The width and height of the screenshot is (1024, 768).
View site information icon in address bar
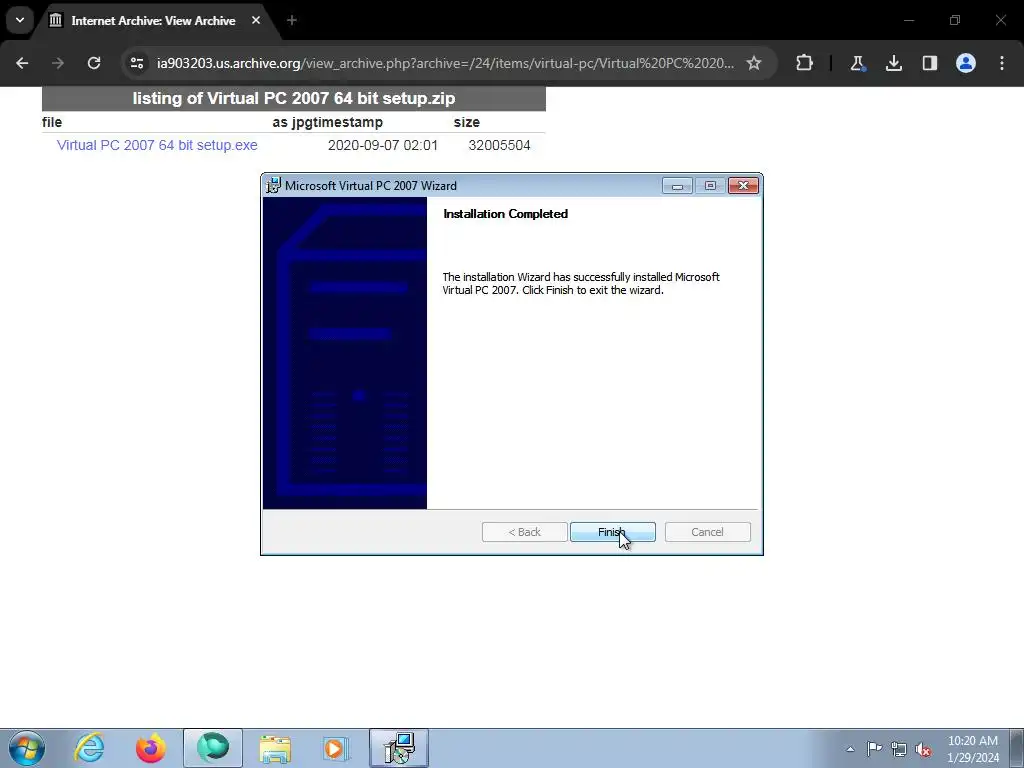coord(136,63)
